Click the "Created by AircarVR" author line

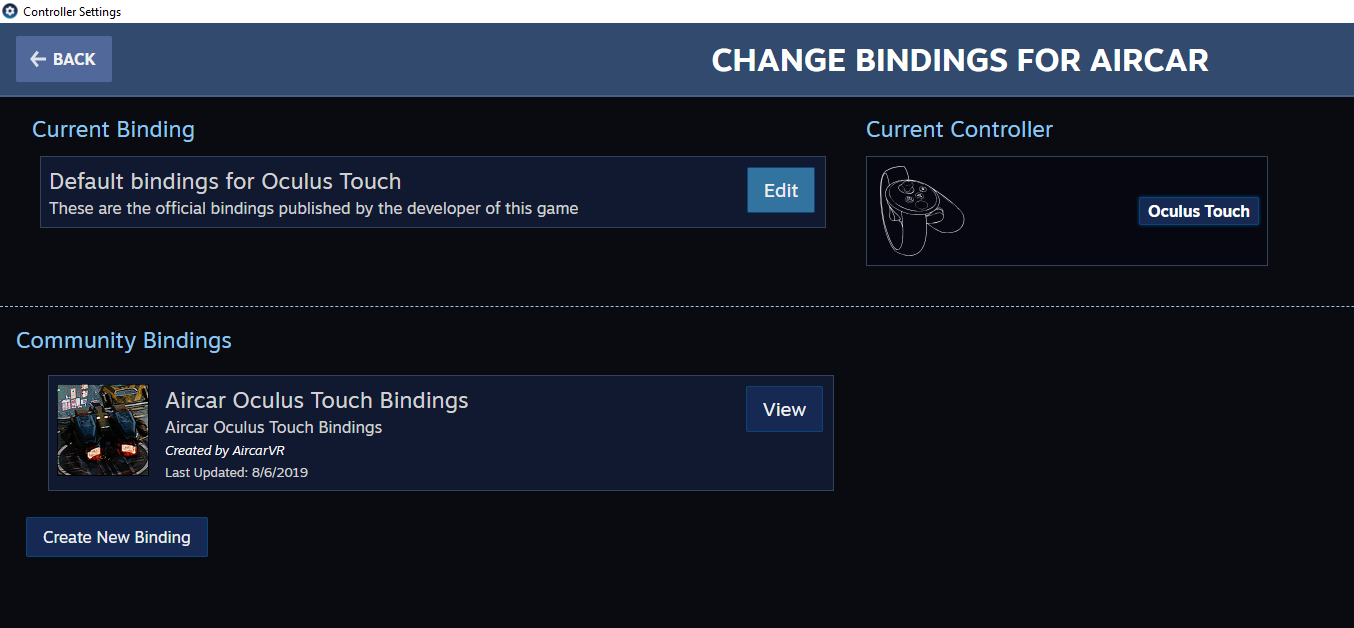(224, 450)
